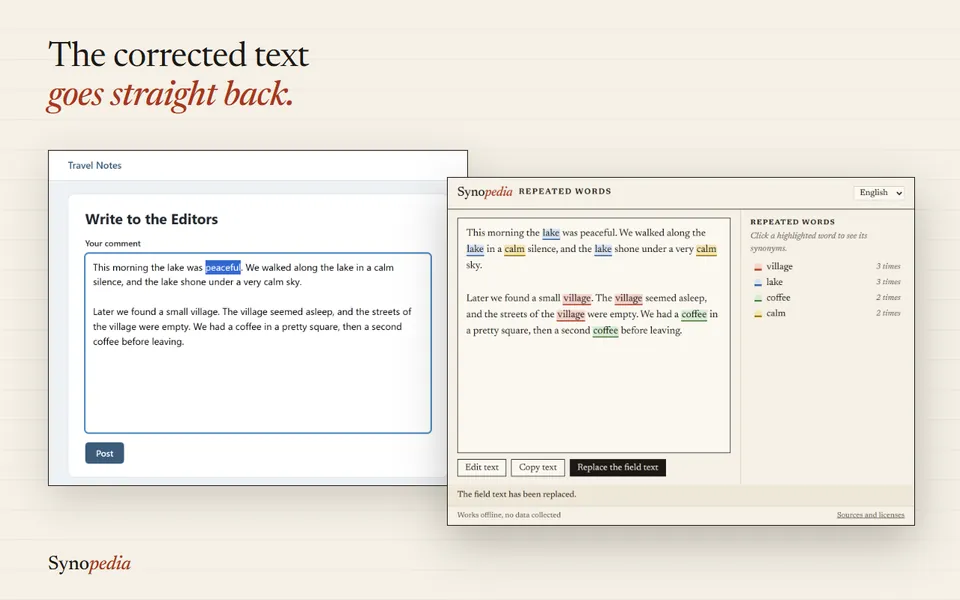Viewport: 960px width, 600px height.
Task: Click the red swatch next to village
Action: [x=758, y=267]
